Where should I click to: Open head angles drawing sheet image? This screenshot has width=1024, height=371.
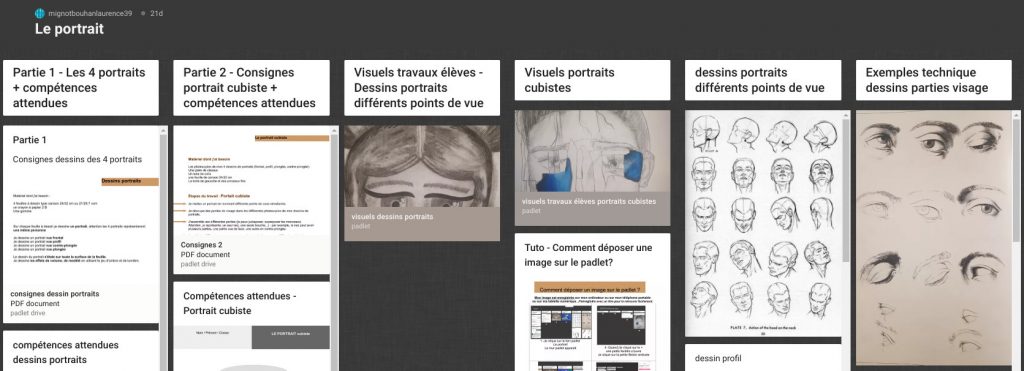coord(763,223)
